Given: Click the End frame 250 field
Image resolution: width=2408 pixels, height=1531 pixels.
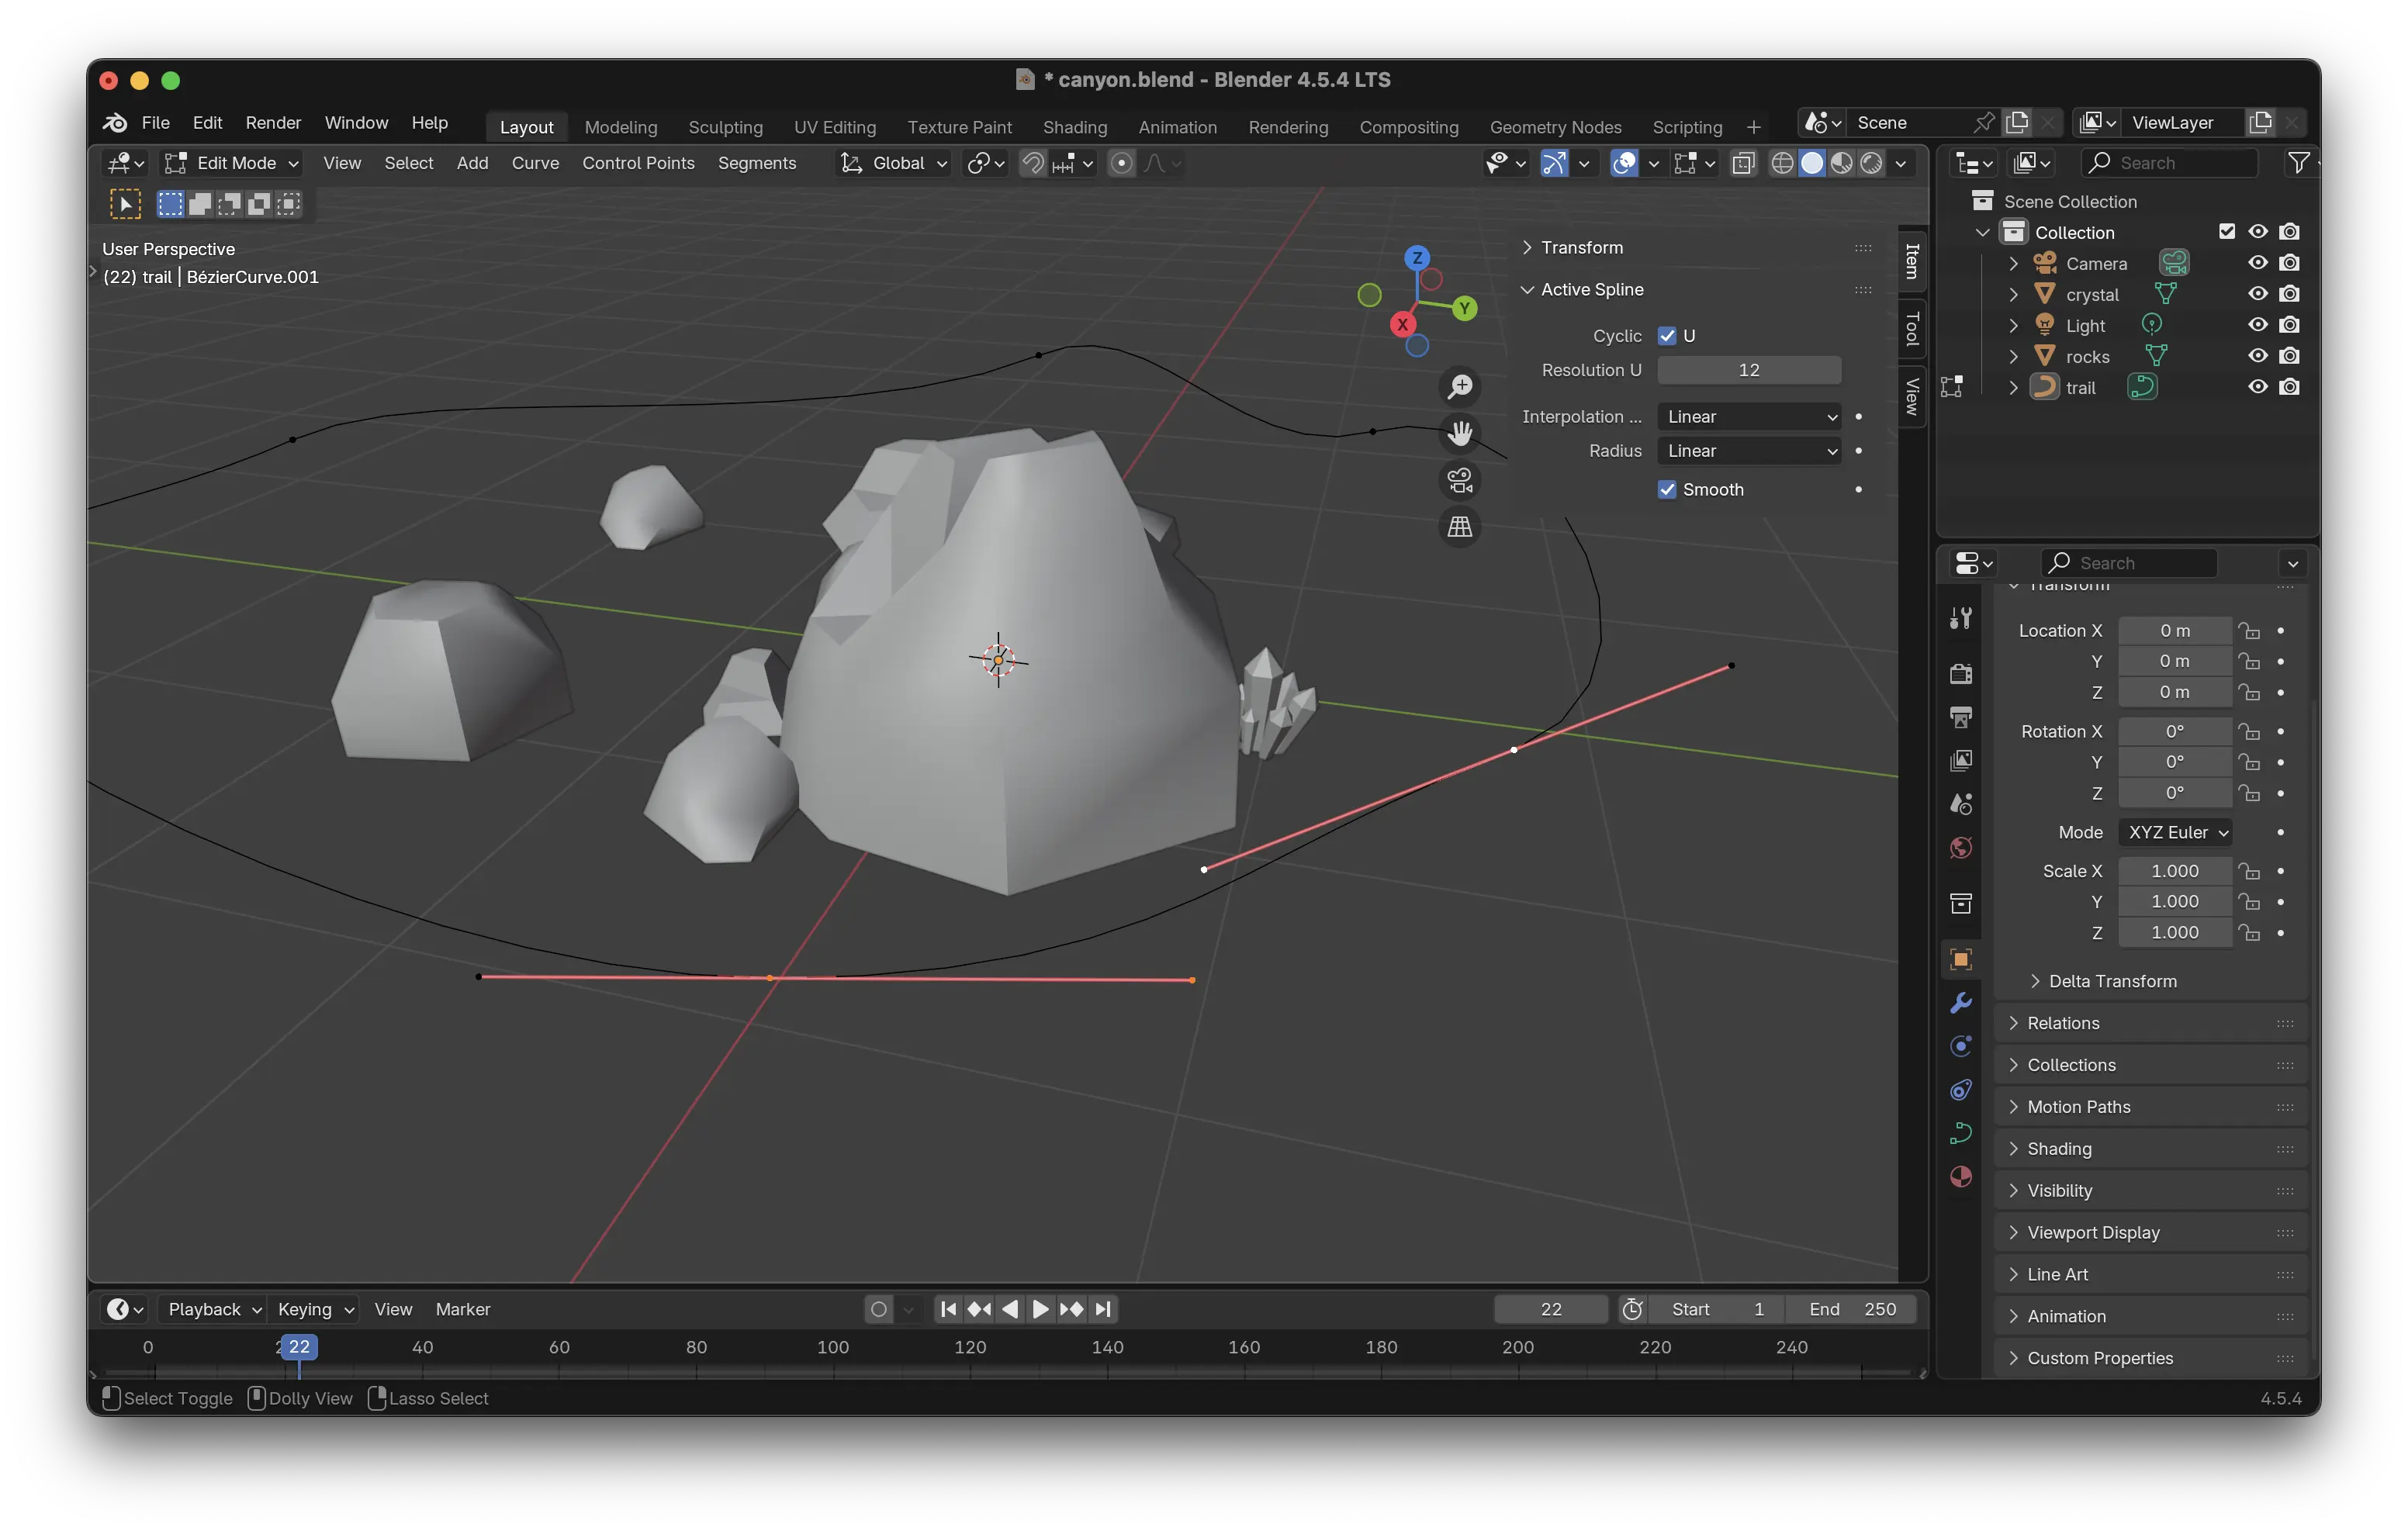Looking at the screenshot, I should click(1853, 1309).
